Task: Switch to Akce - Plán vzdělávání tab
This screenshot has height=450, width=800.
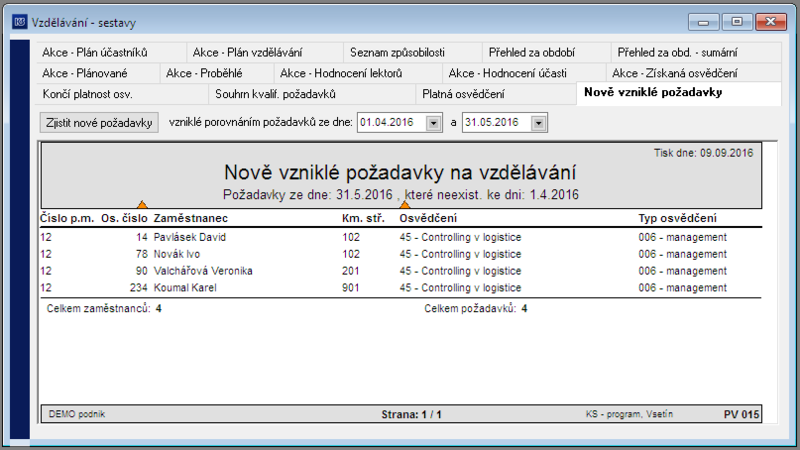Action: (264, 53)
